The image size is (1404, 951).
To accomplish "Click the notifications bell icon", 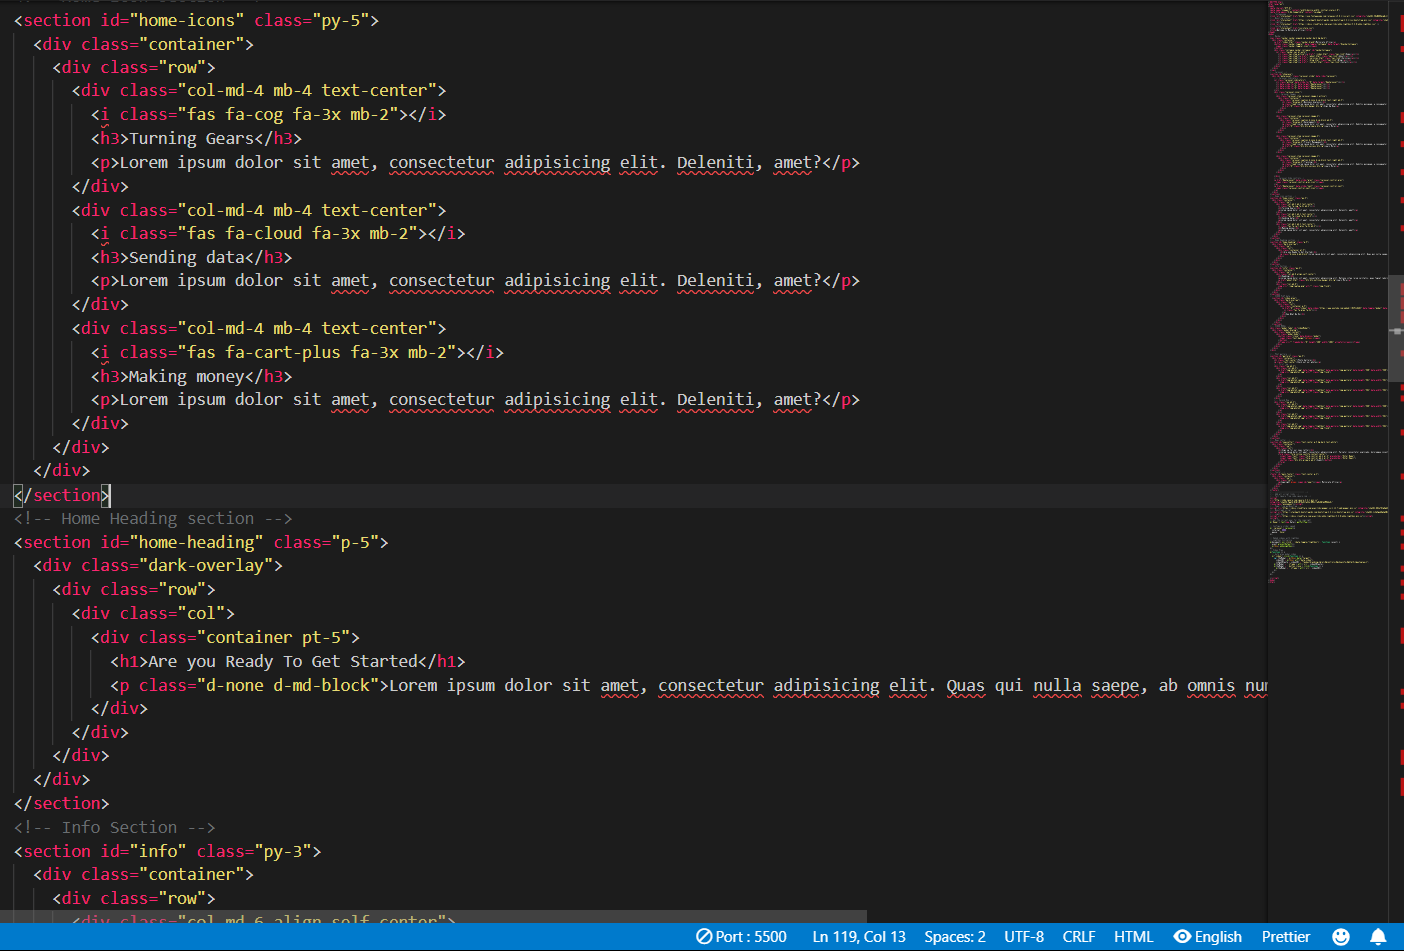I will point(1378,937).
